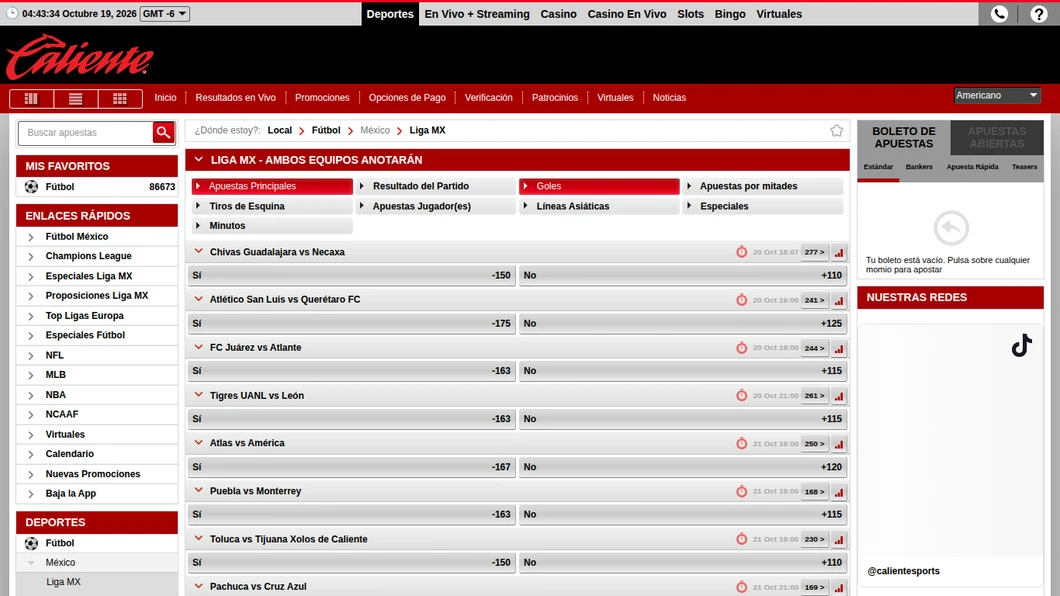This screenshot has height=596, width=1060.
Task: Switch to Apuestas Abiertas tab
Action: (x=996, y=137)
